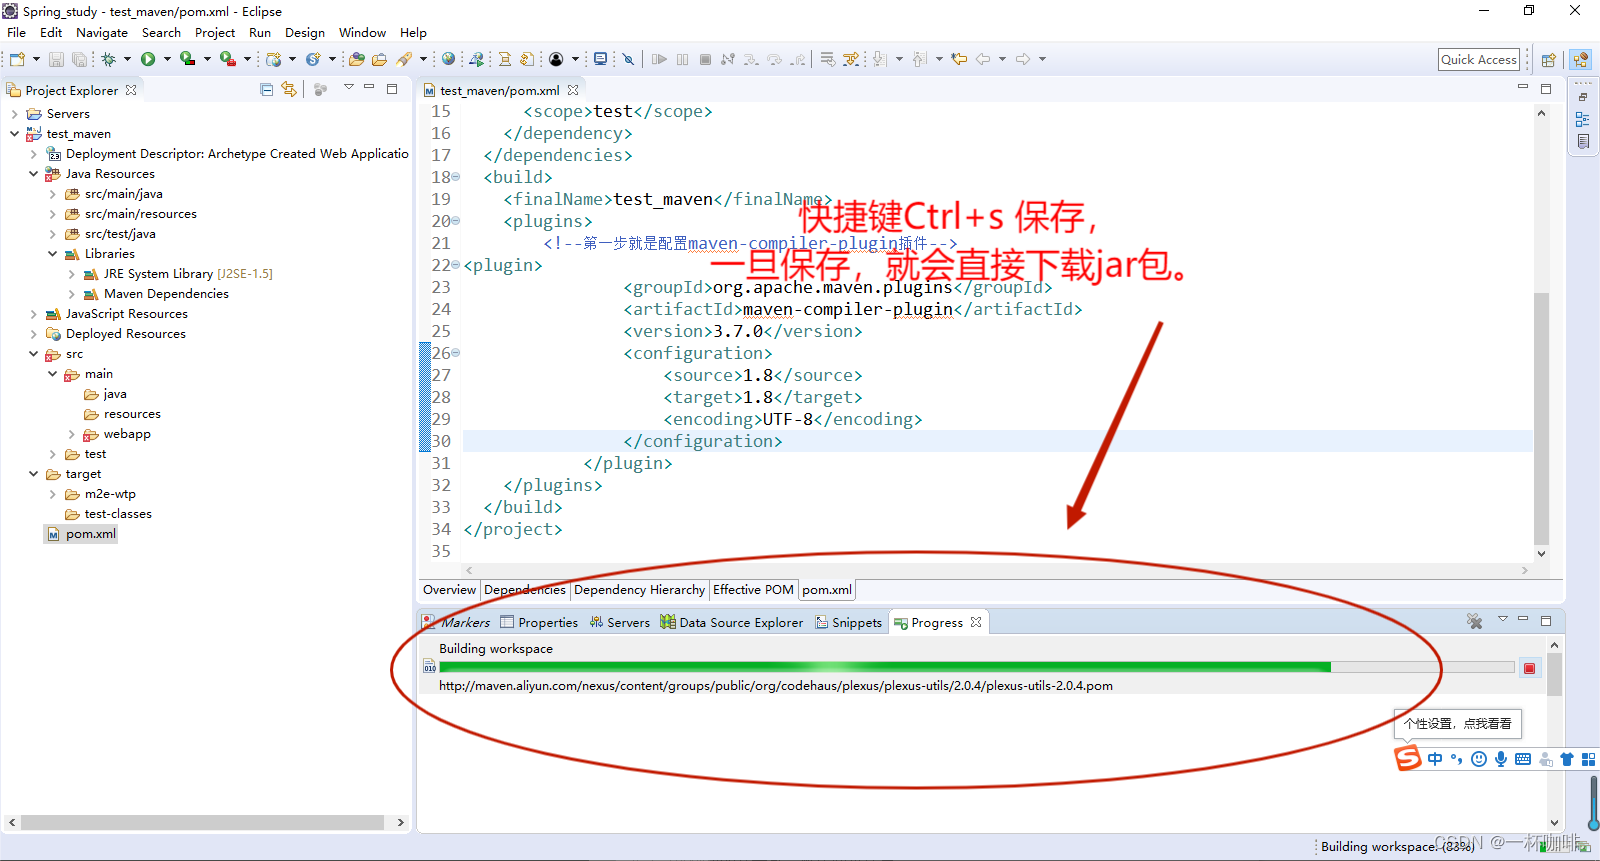
Task: Select the Java EE perspective icon
Action: pyautogui.click(x=1580, y=60)
